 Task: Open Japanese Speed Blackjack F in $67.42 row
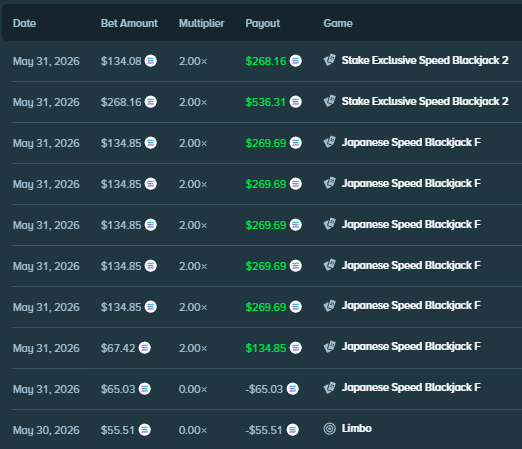click(411, 347)
